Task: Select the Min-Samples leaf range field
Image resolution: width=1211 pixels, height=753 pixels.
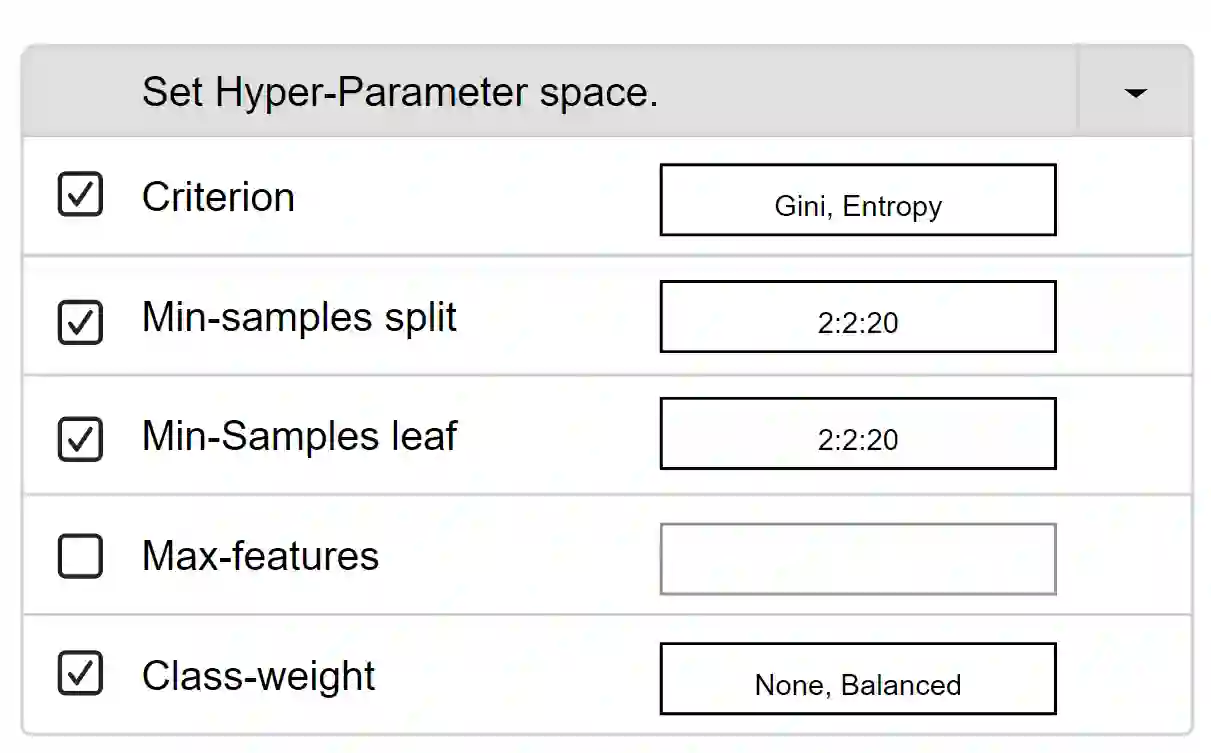Action: click(x=858, y=434)
